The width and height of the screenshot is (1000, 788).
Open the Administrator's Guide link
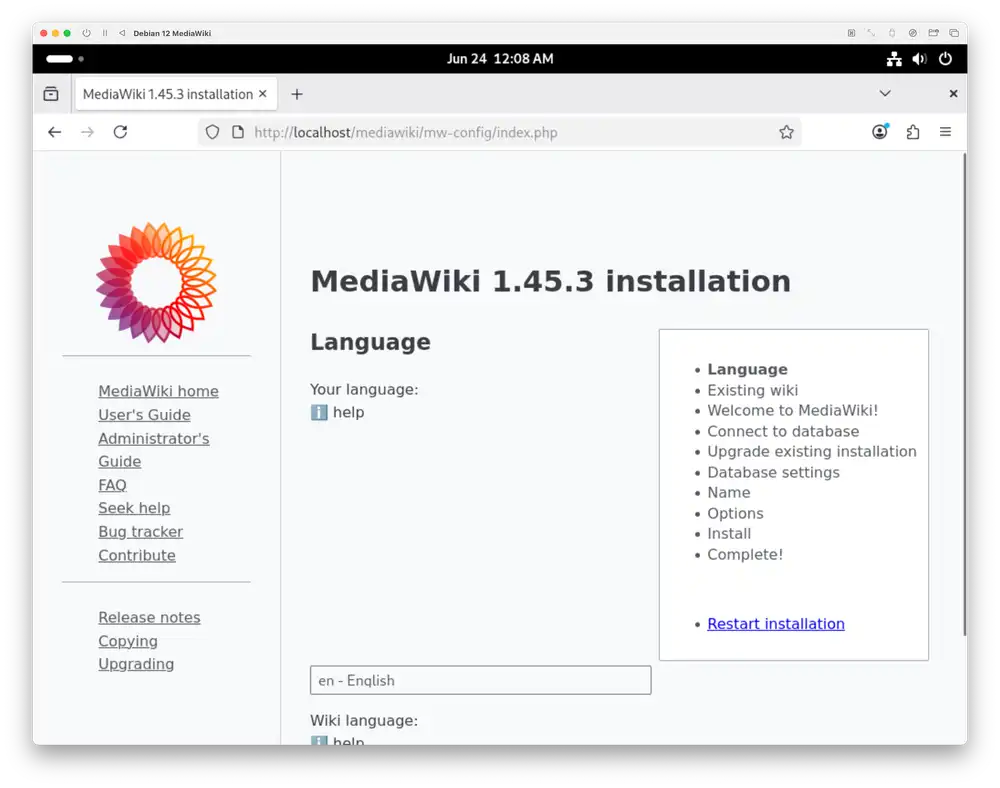pyautogui.click(x=154, y=449)
